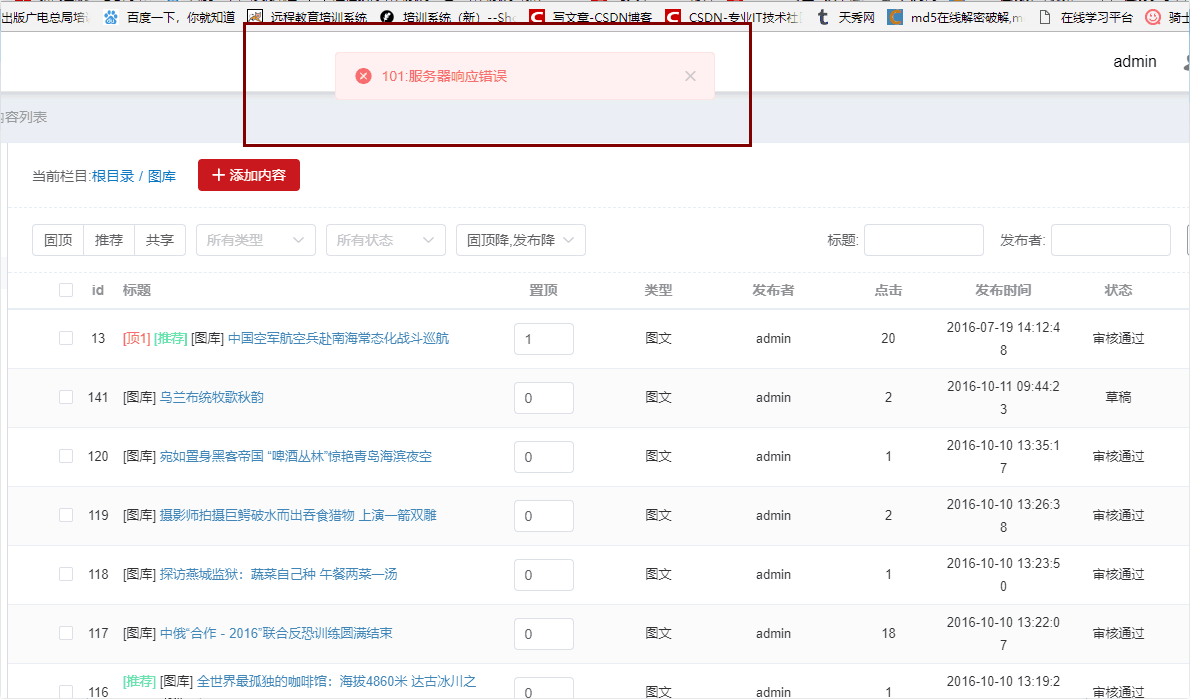The height and width of the screenshot is (699, 1190).
Task: Click the 状态 column header
Action: click(1118, 290)
